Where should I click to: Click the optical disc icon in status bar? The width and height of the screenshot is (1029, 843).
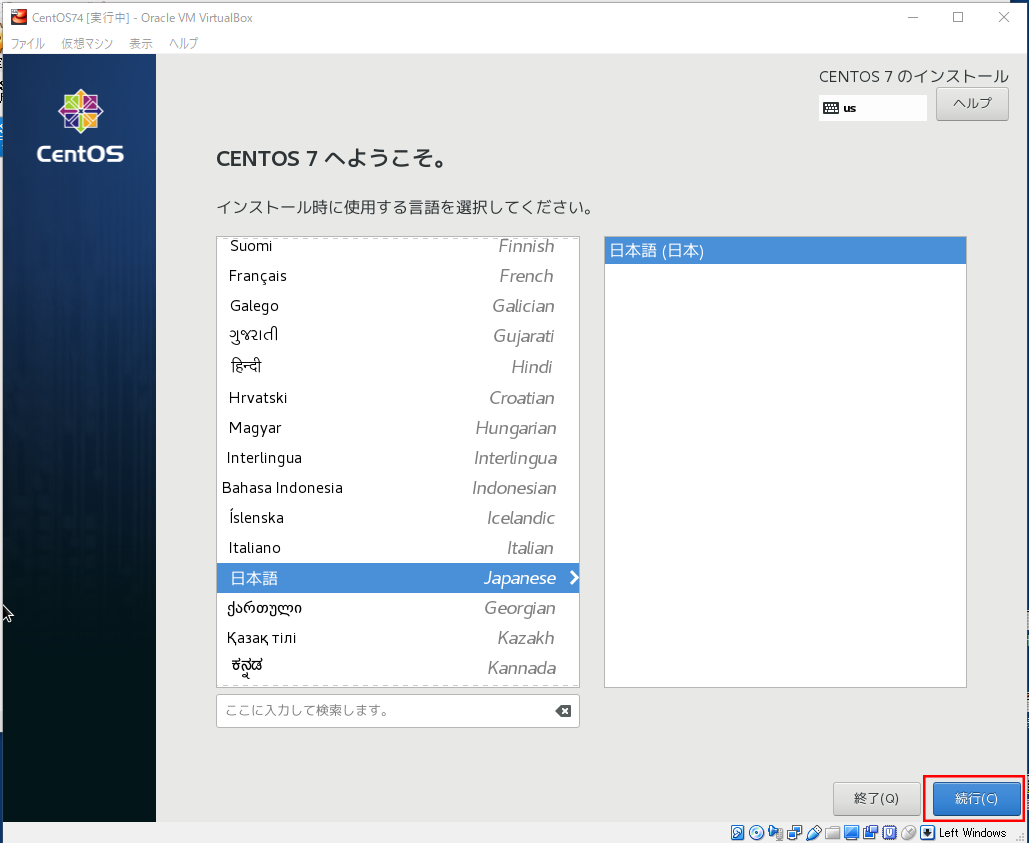[x=756, y=833]
